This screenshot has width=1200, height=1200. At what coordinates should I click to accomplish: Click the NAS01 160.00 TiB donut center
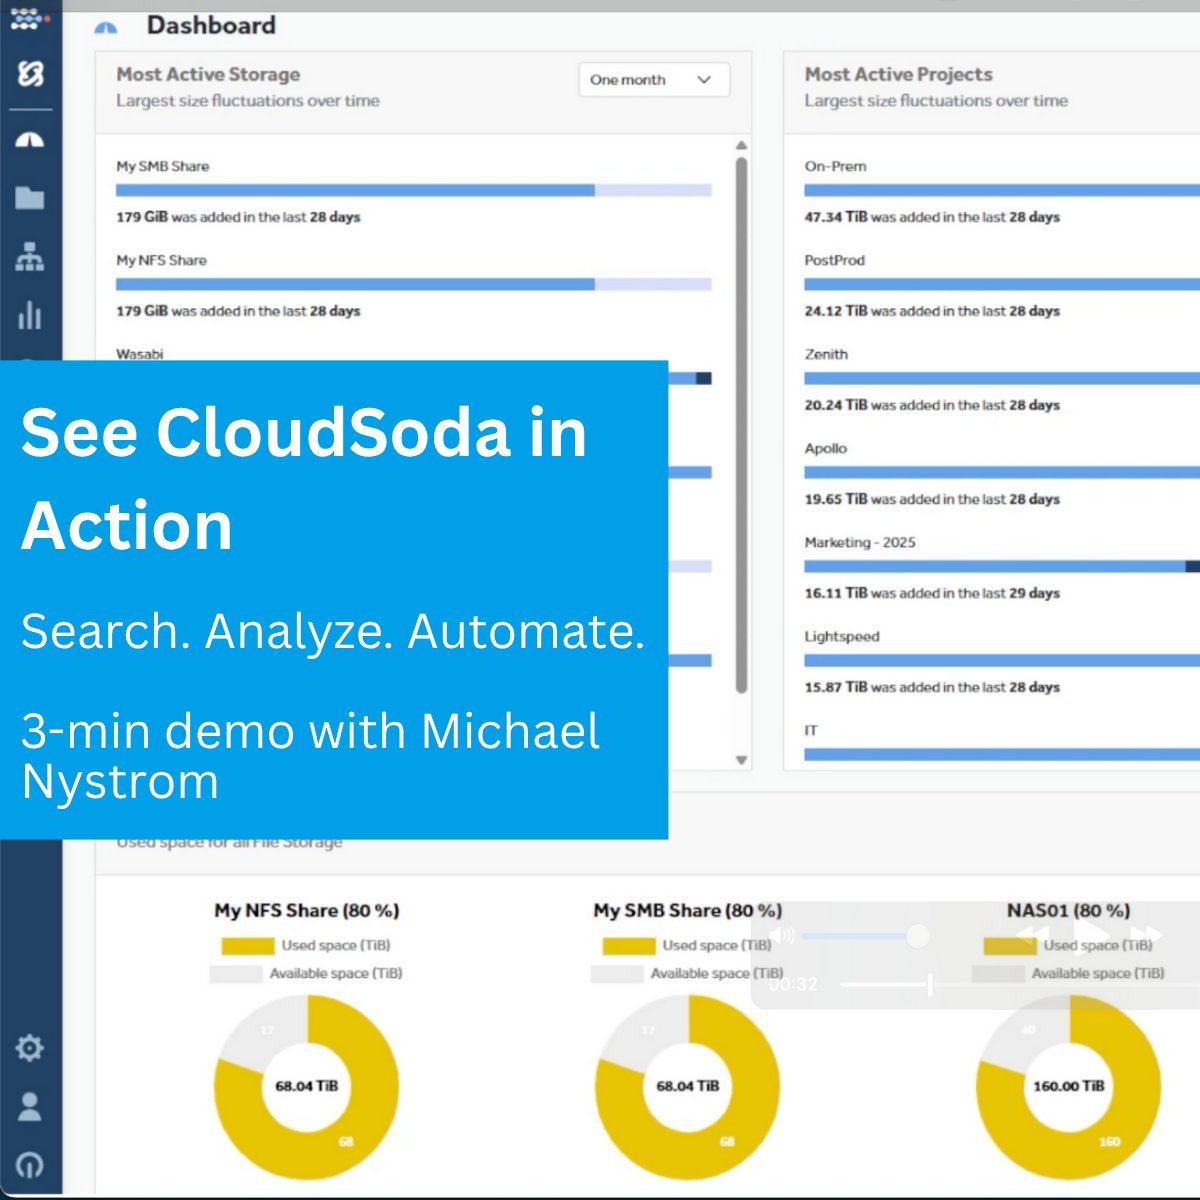1069,1086
